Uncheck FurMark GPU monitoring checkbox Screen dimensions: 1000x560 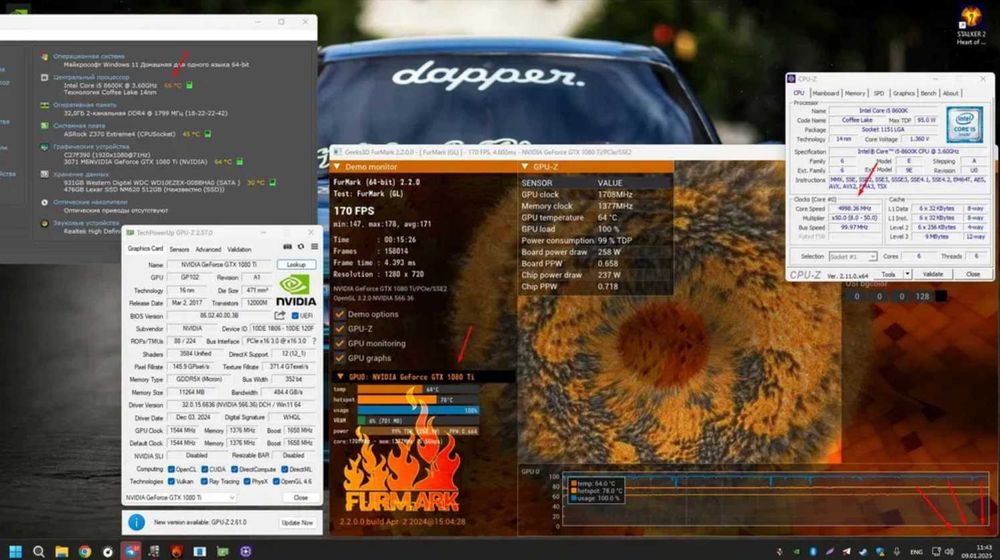(x=340, y=343)
